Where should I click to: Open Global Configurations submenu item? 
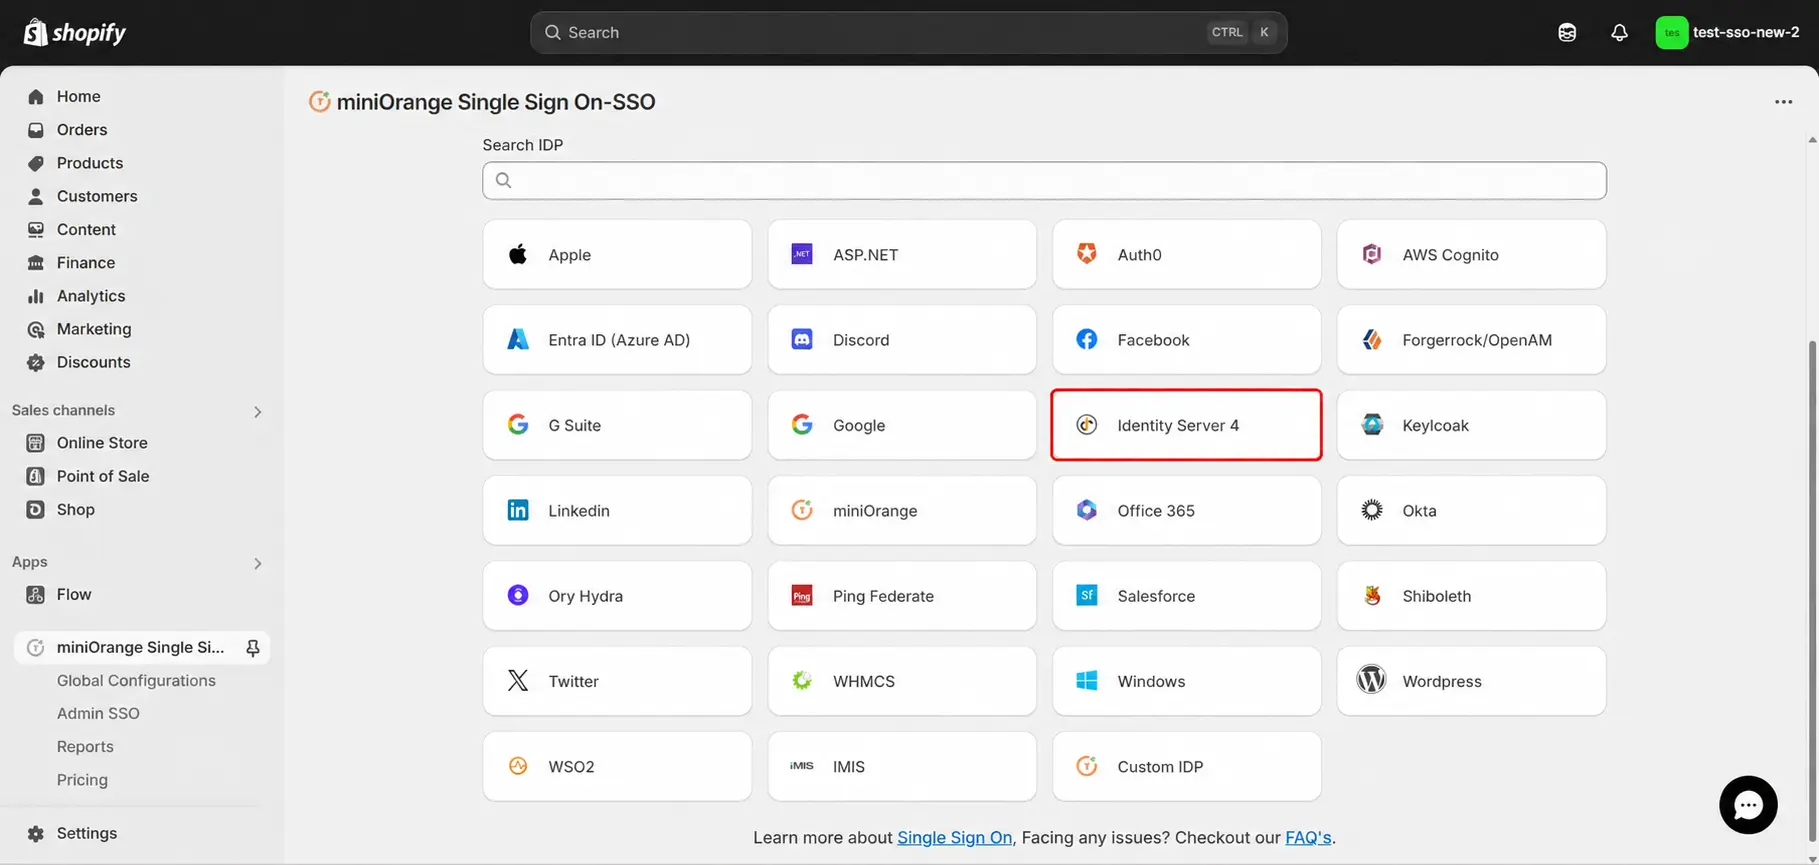click(x=136, y=681)
